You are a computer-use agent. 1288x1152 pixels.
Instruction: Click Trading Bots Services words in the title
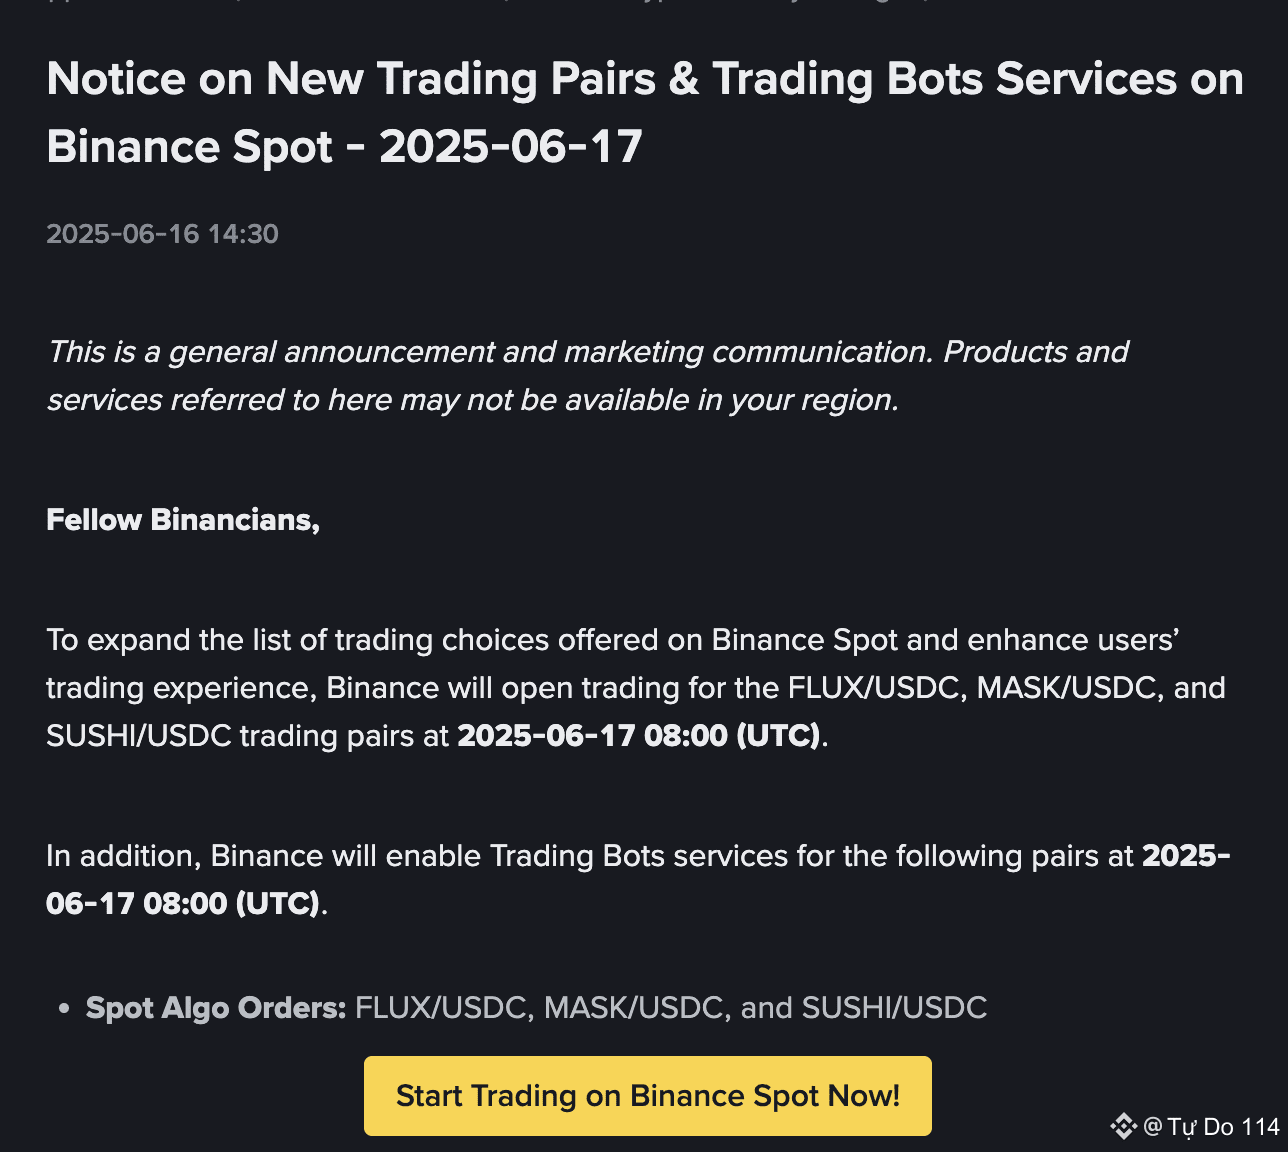click(x=945, y=79)
